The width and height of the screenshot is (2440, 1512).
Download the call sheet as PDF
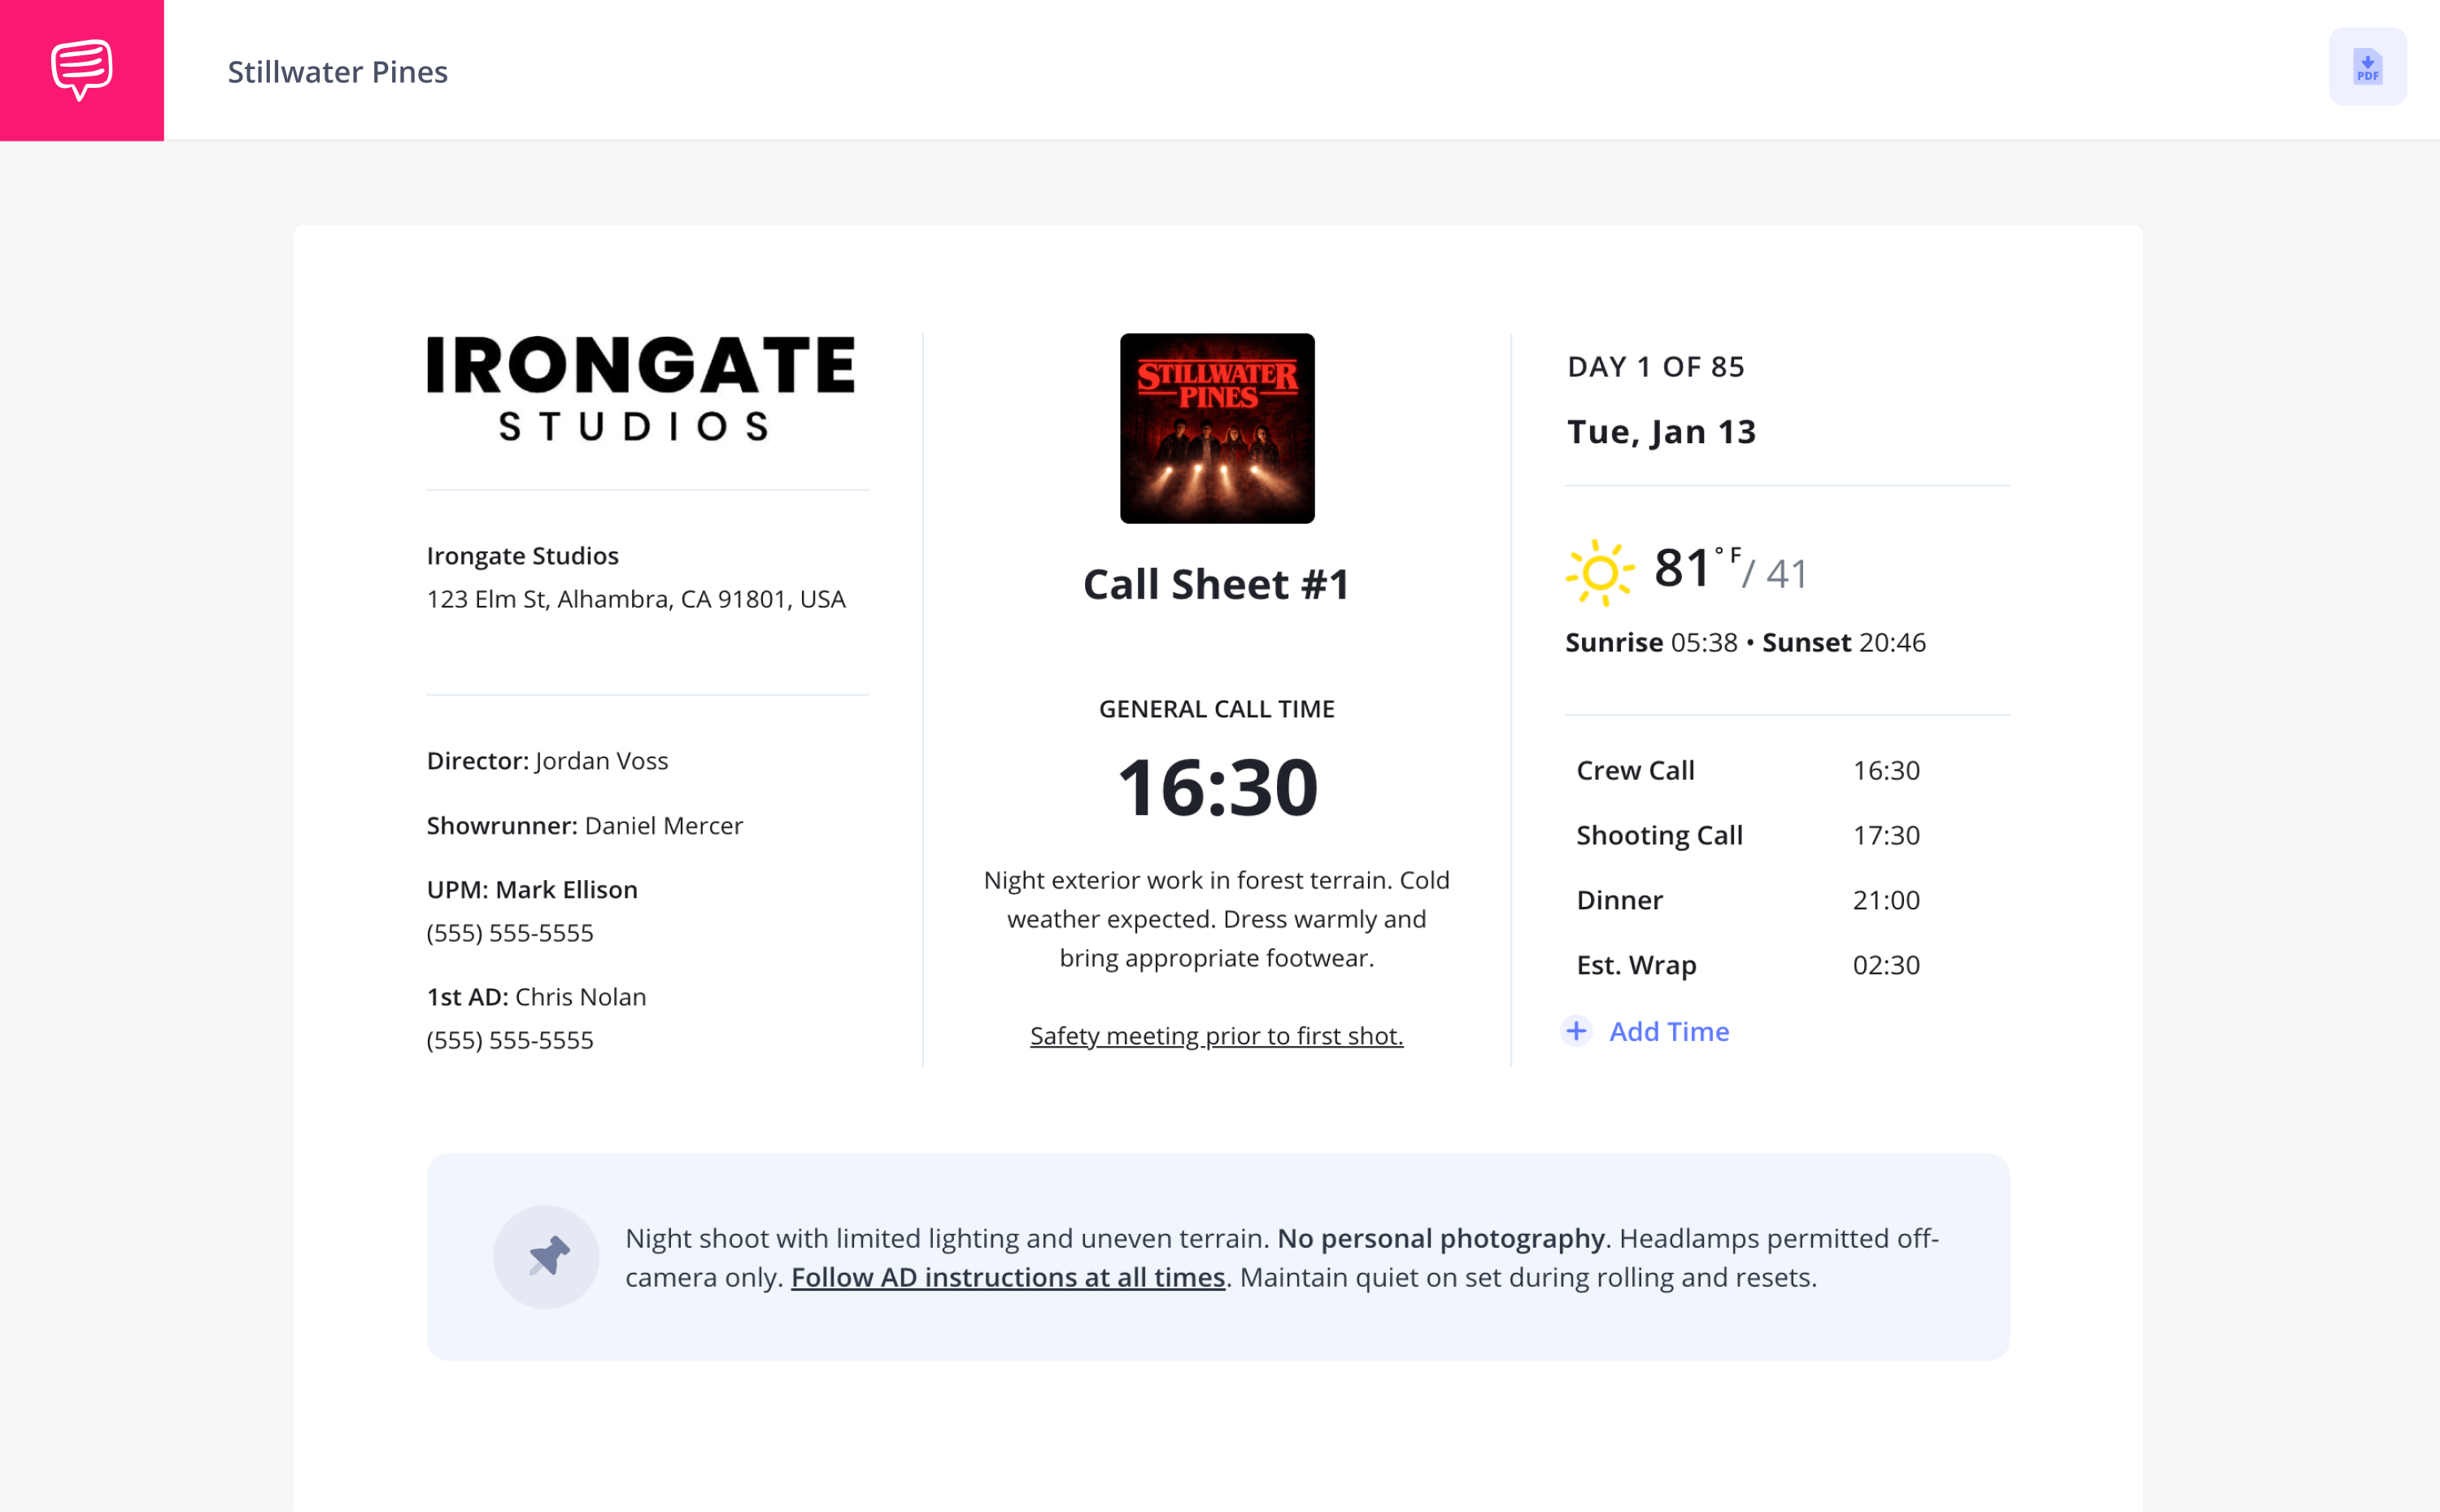[2367, 67]
